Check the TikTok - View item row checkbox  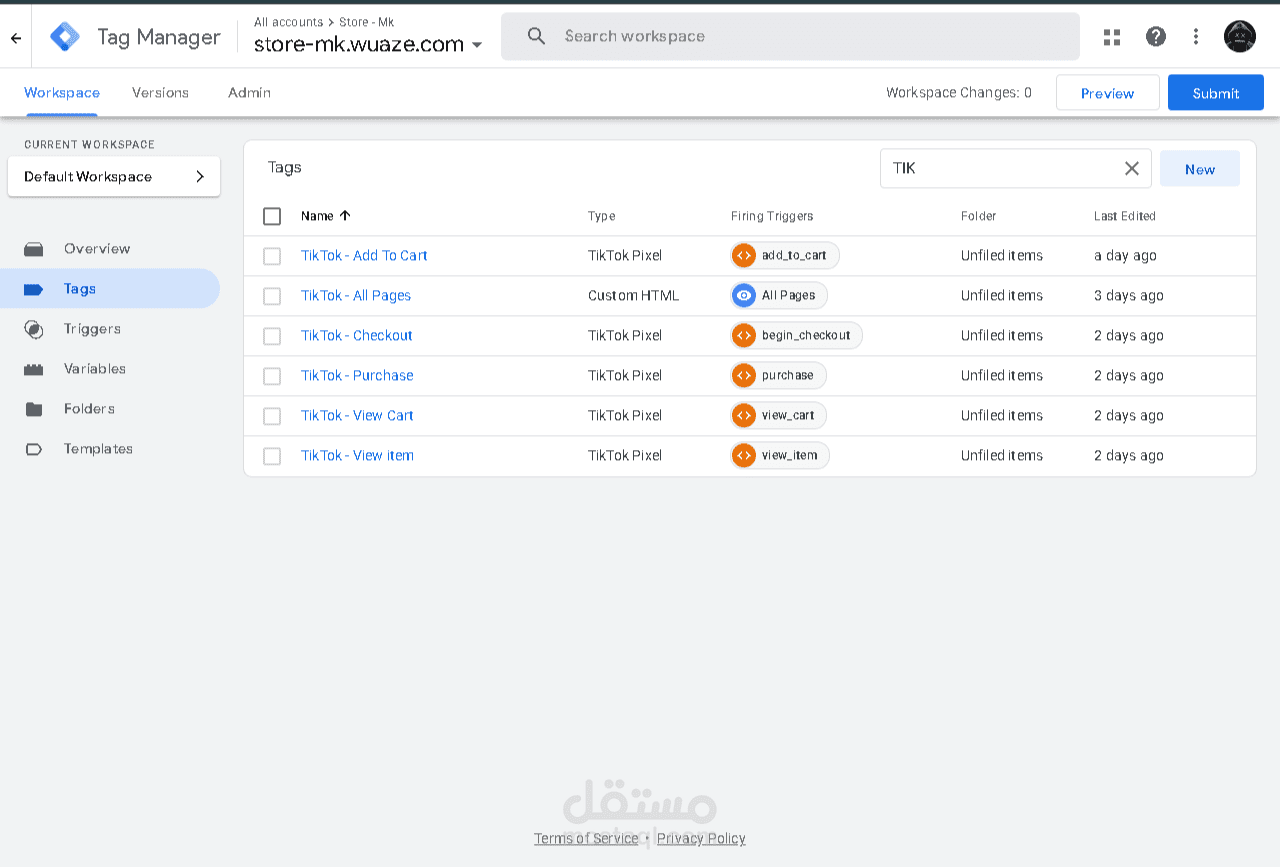[272, 456]
